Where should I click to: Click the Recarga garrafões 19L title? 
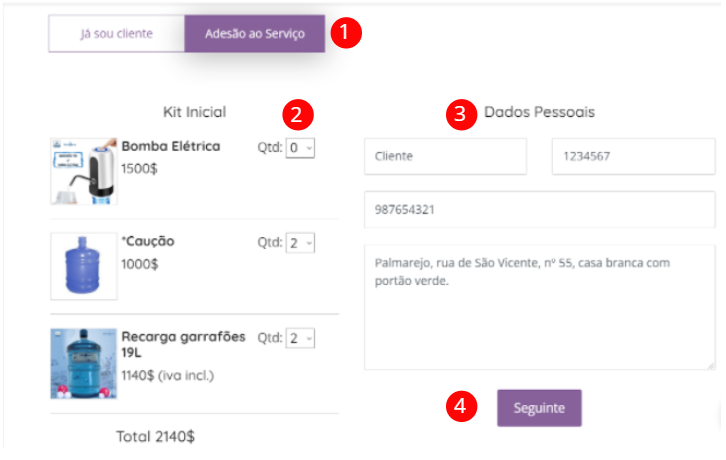click(x=183, y=345)
